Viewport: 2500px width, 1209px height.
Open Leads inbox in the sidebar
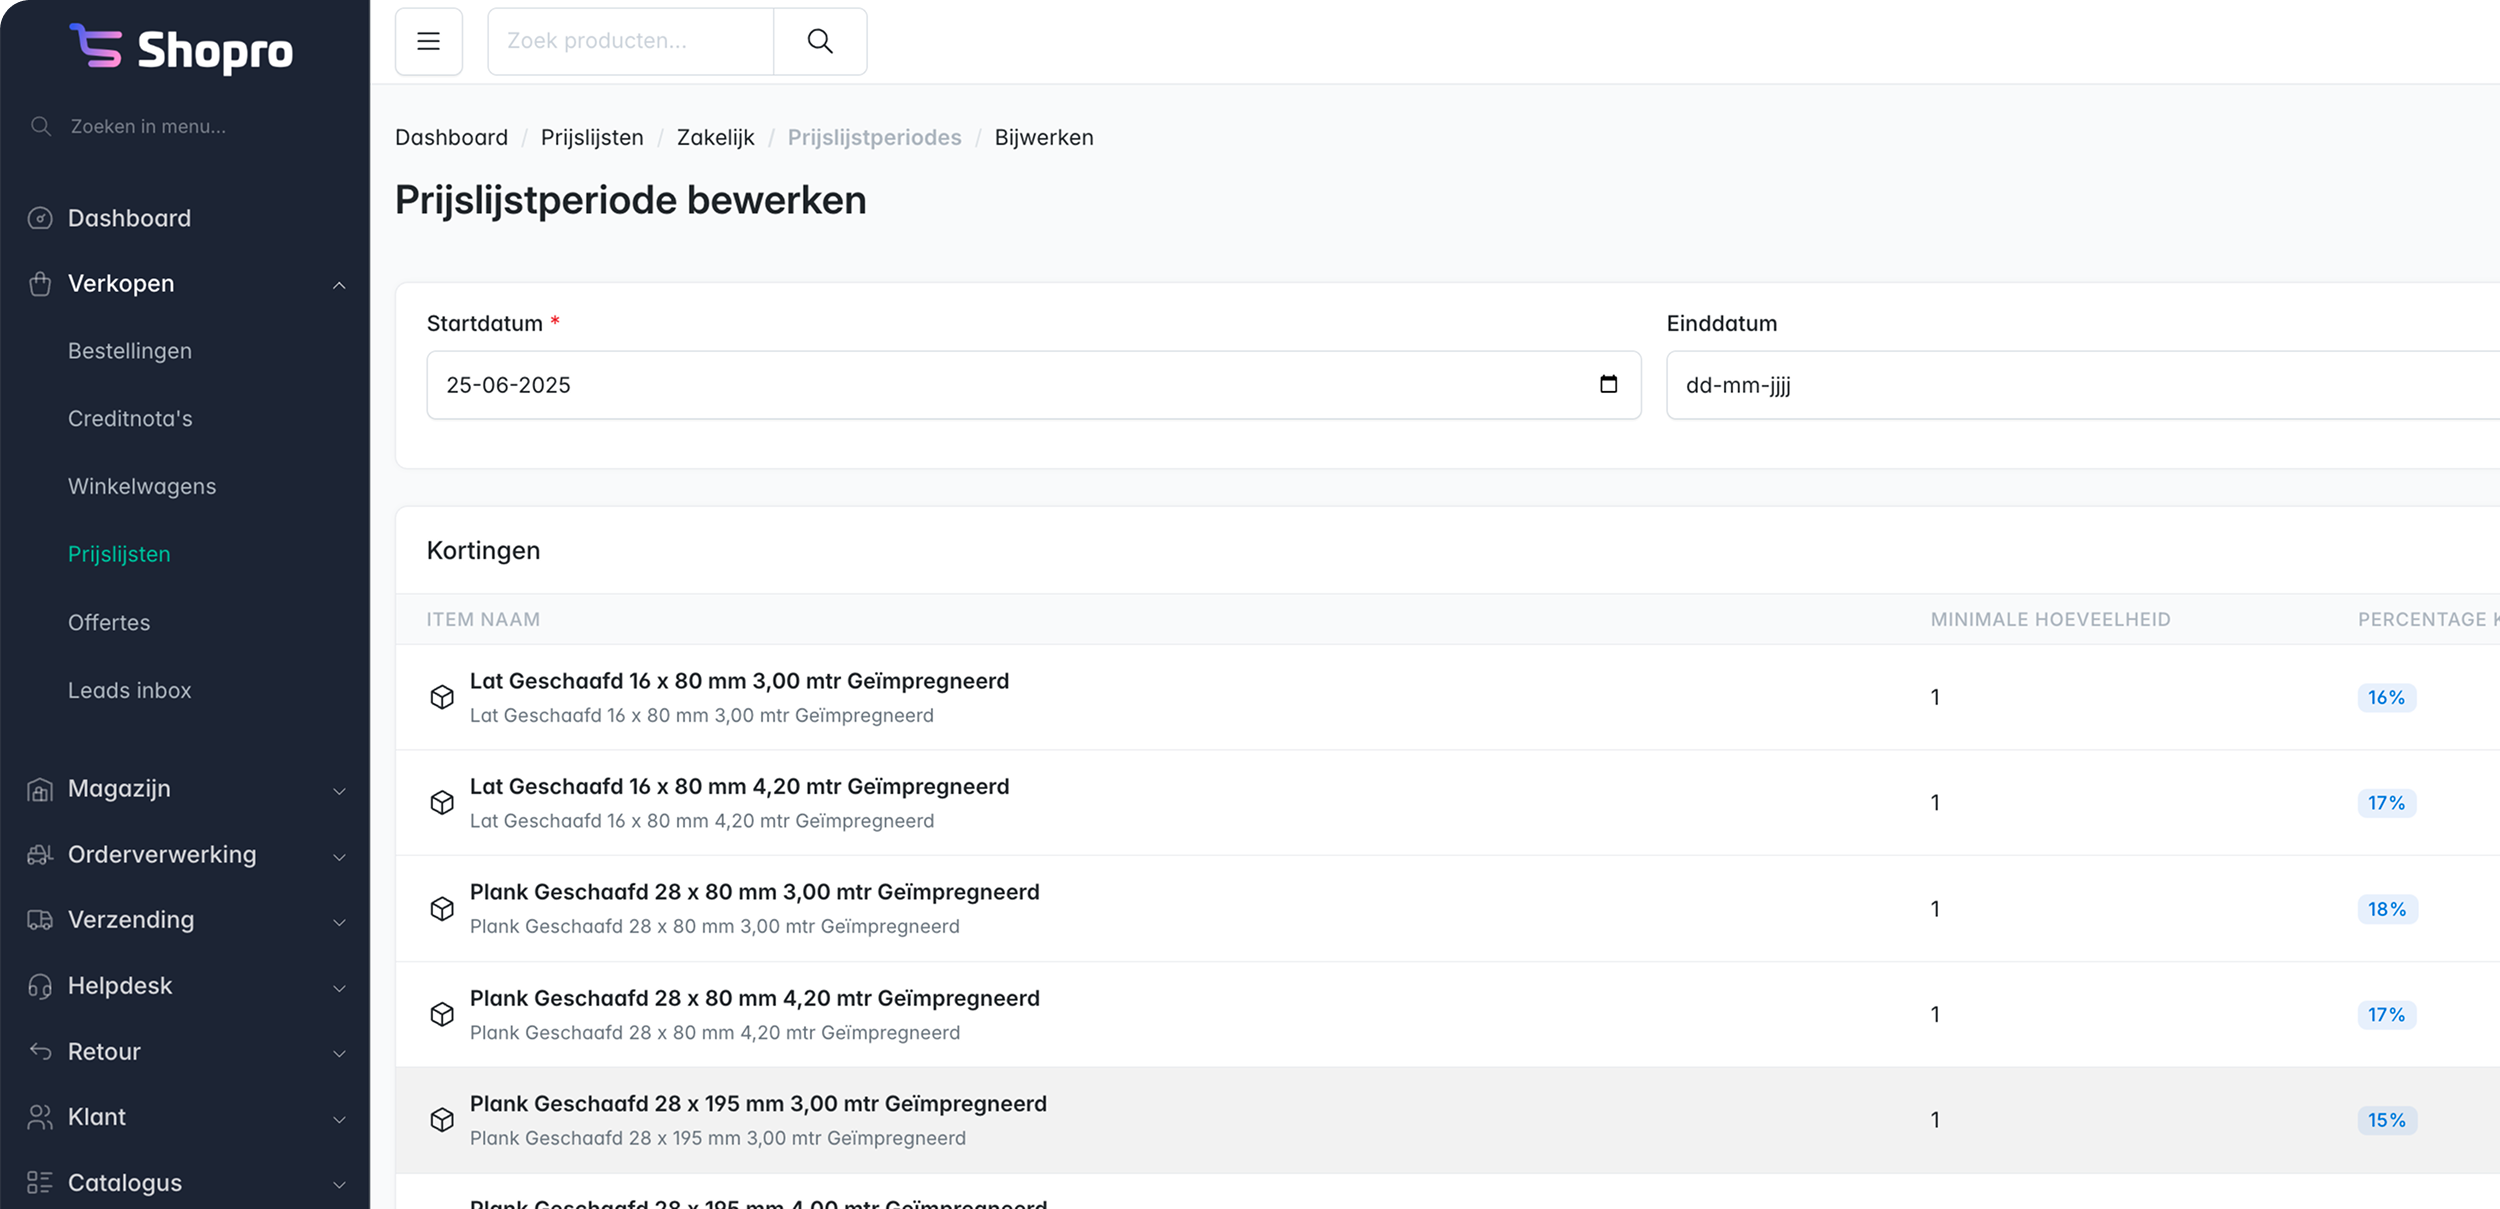pos(129,690)
